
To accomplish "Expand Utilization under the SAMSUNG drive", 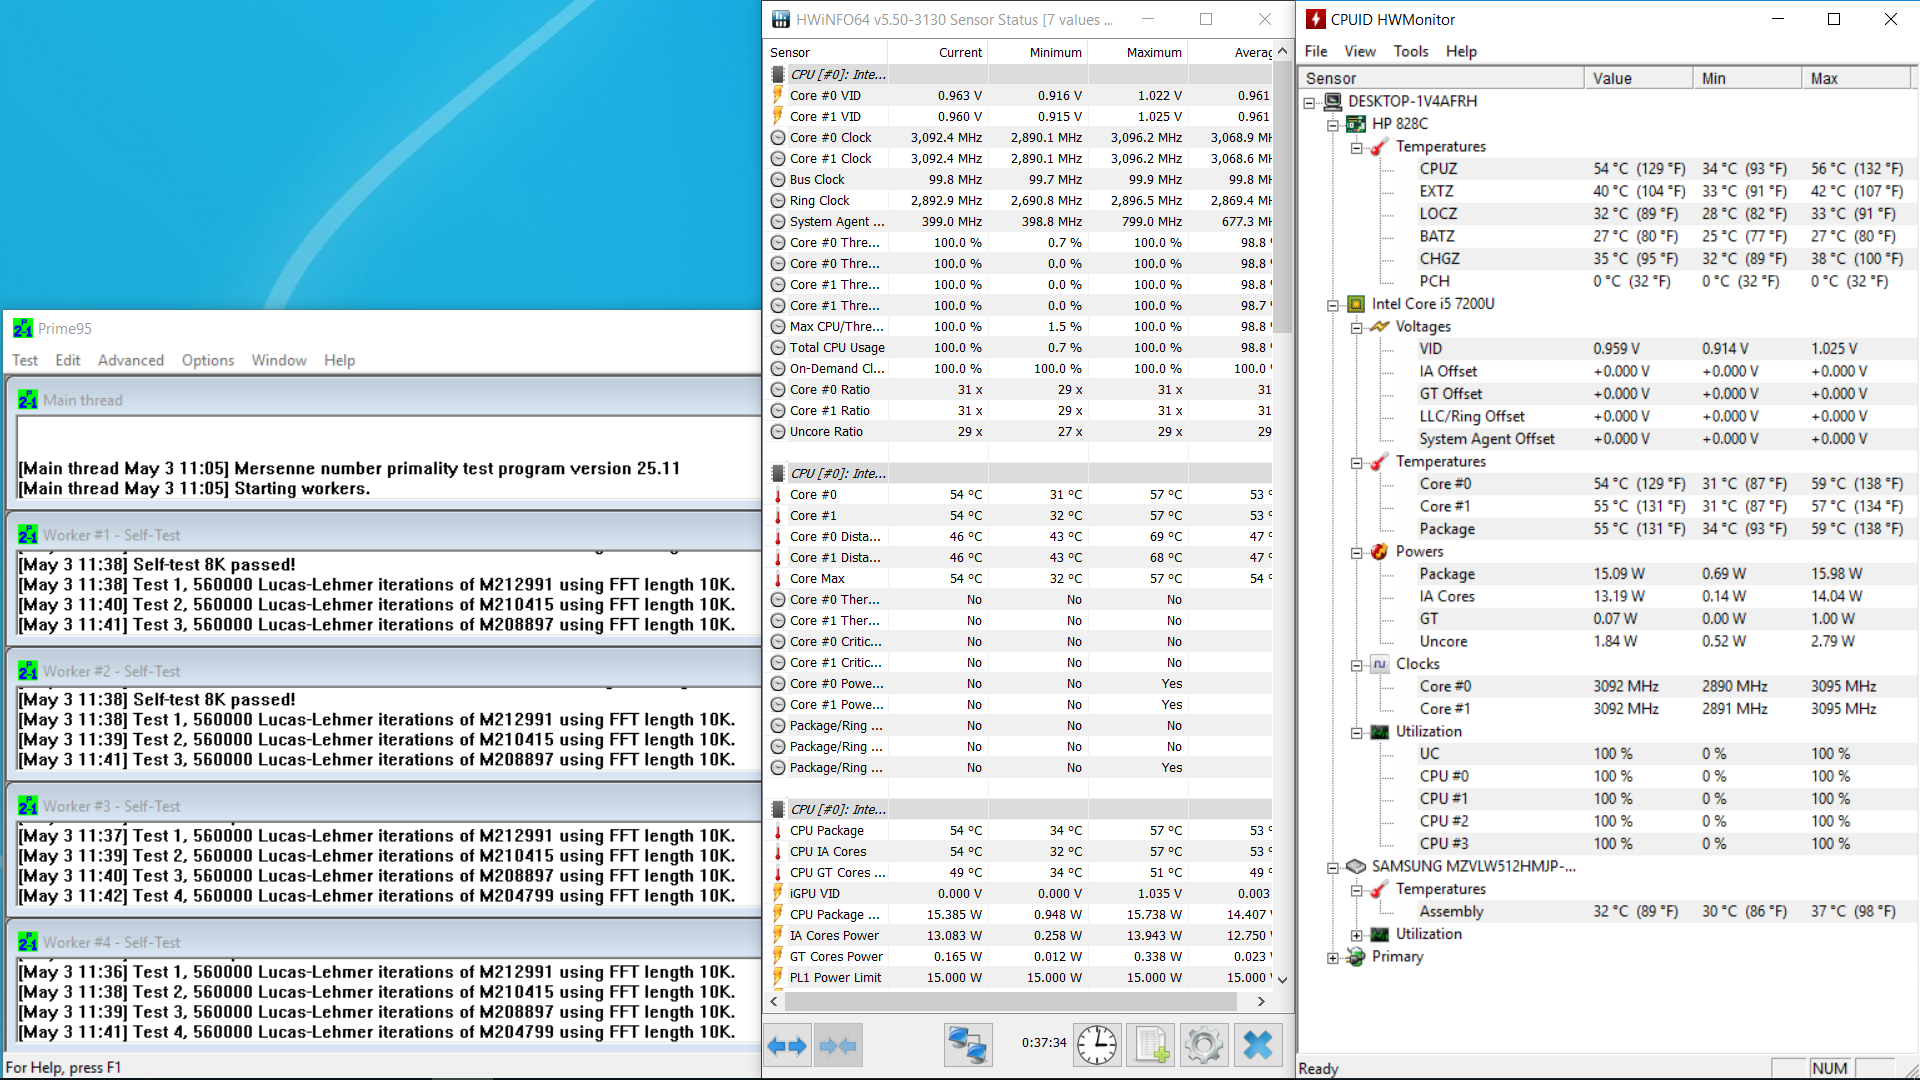I will [1357, 935].
